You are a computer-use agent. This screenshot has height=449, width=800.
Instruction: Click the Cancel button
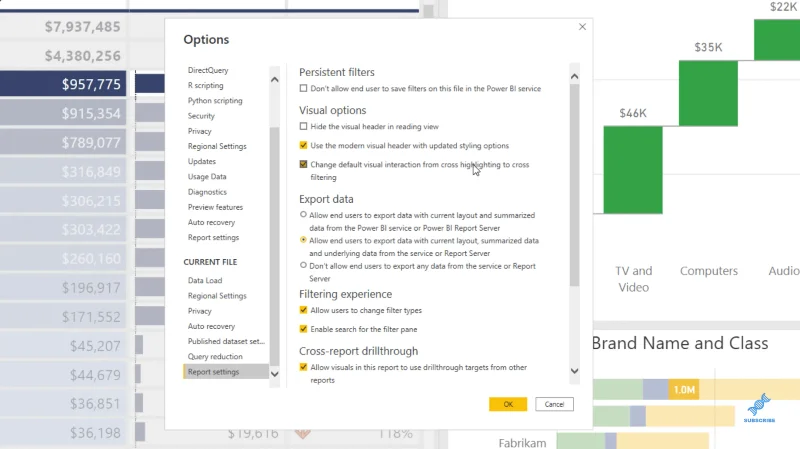pos(554,404)
